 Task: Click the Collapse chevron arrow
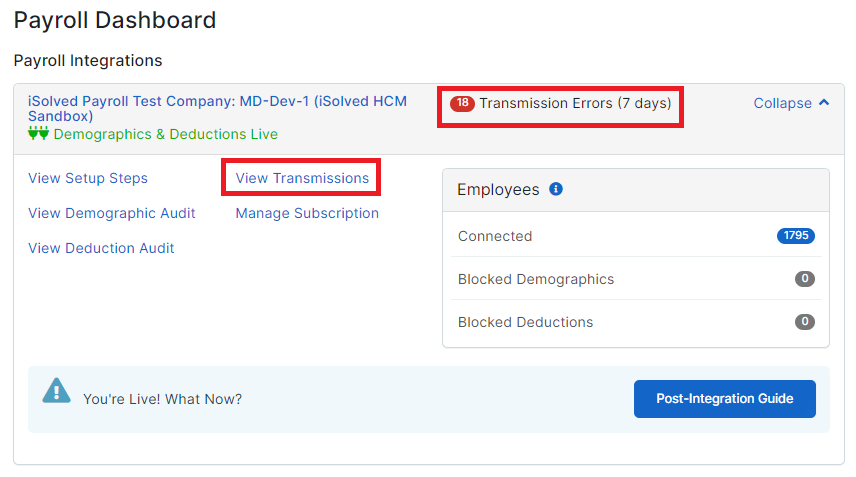824,103
